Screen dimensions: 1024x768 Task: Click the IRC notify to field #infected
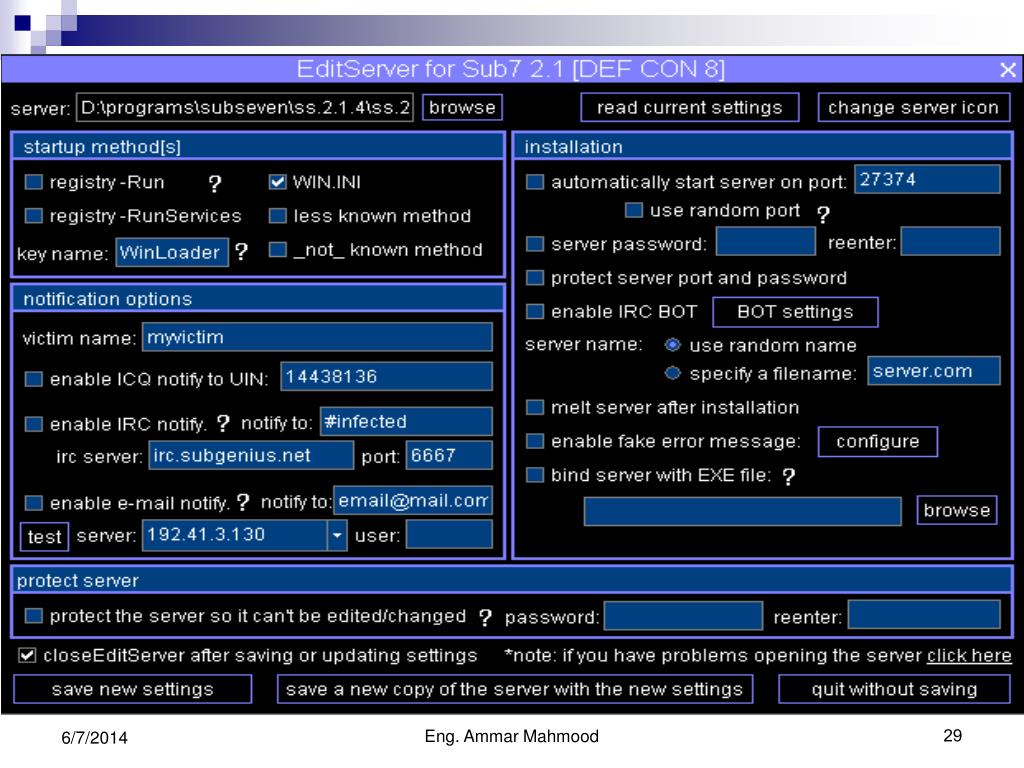(406, 421)
